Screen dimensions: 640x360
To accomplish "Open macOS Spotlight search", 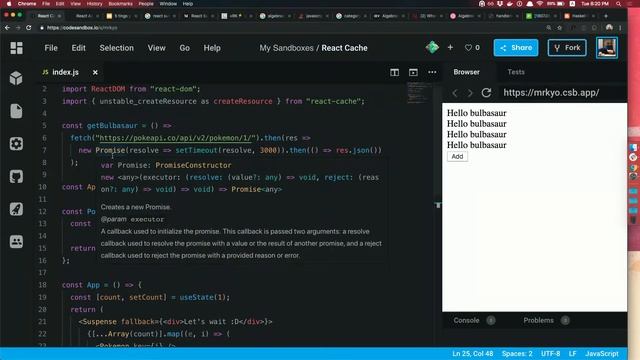I will [x=619, y=4].
